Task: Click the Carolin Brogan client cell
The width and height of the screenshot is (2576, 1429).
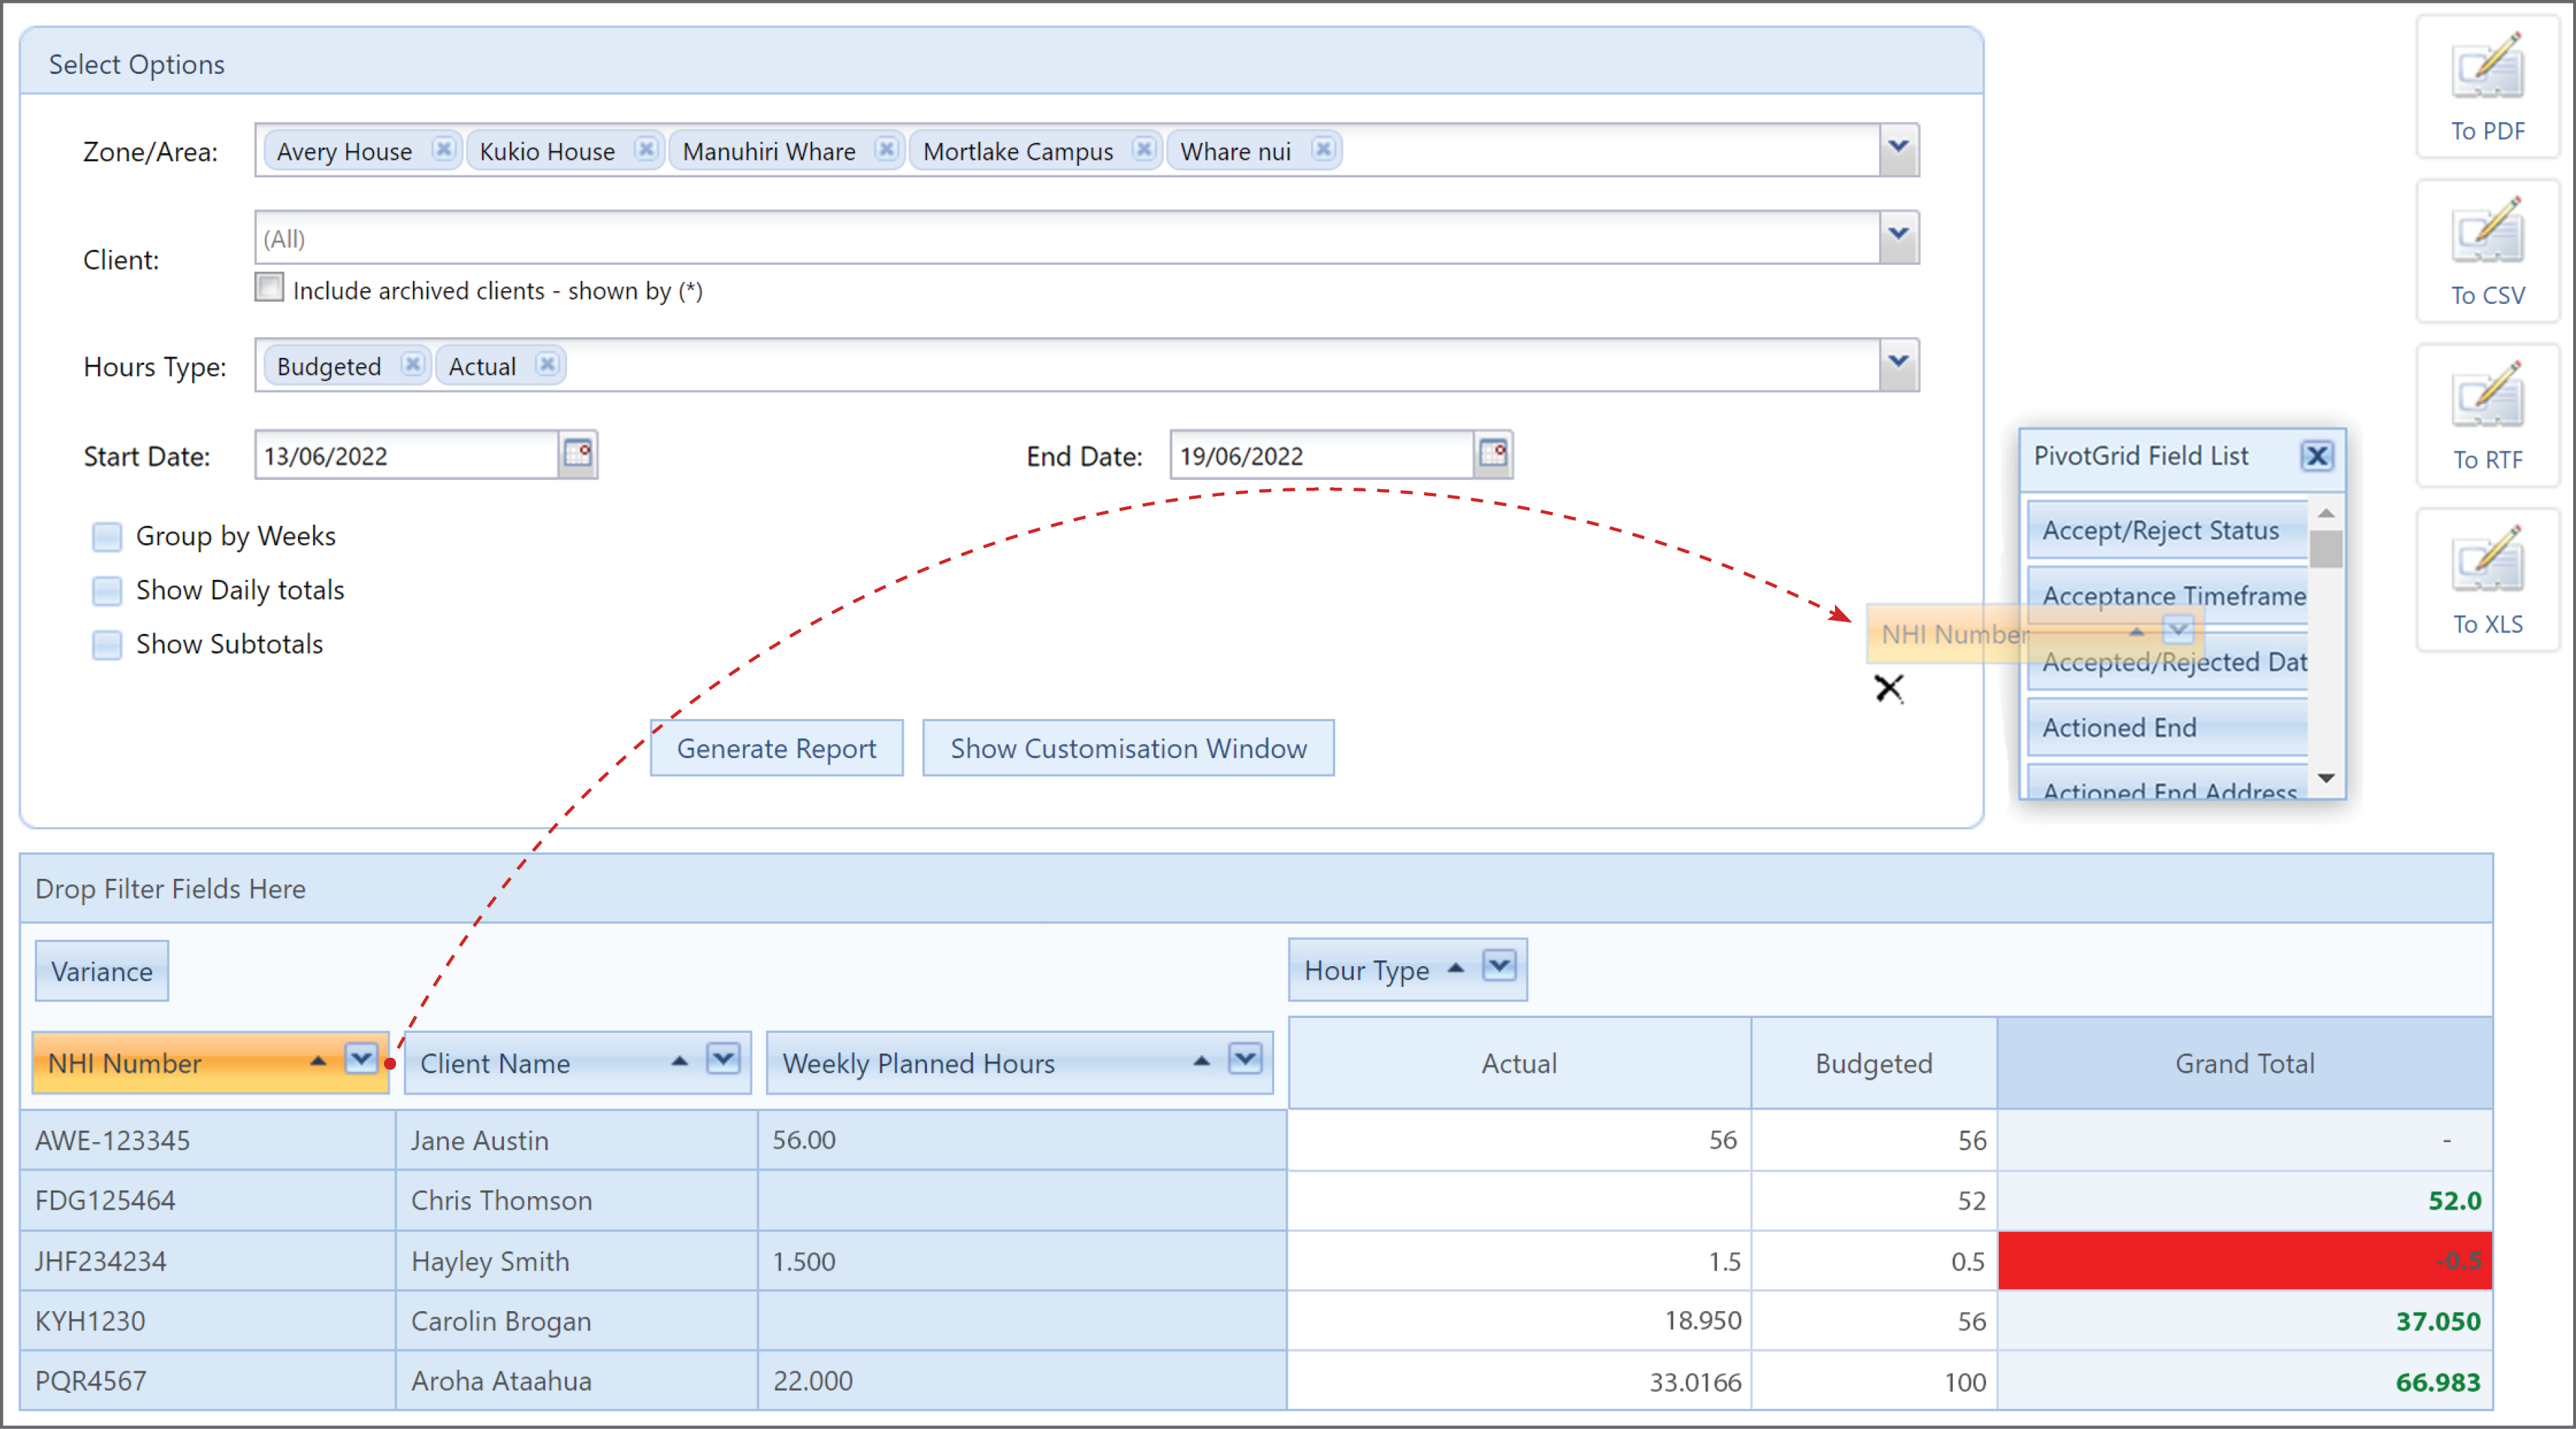Action: [x=577, y=1320]
